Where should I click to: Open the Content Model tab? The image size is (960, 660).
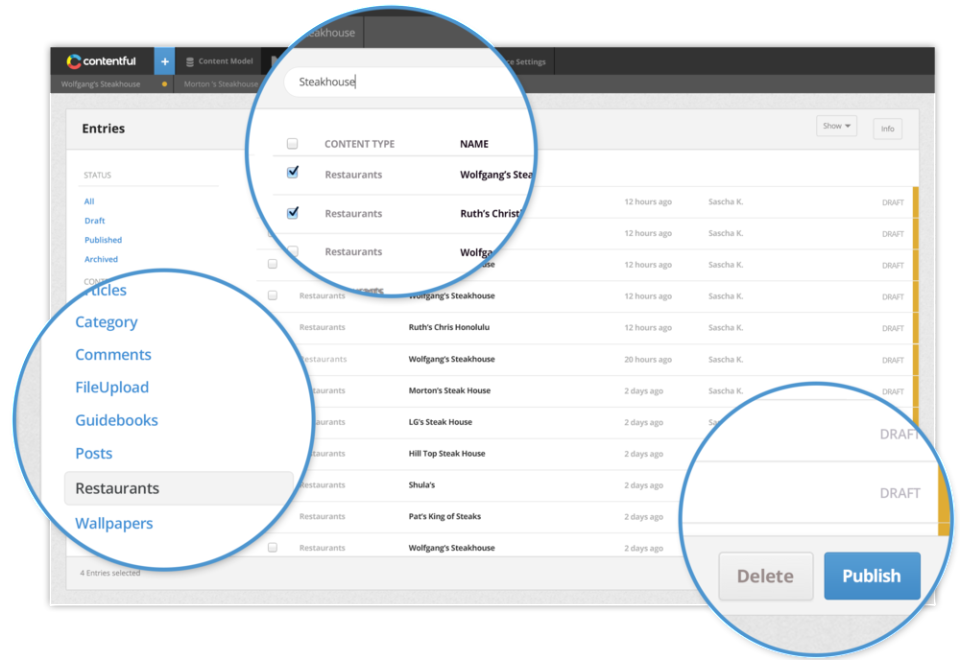(219, 61)
